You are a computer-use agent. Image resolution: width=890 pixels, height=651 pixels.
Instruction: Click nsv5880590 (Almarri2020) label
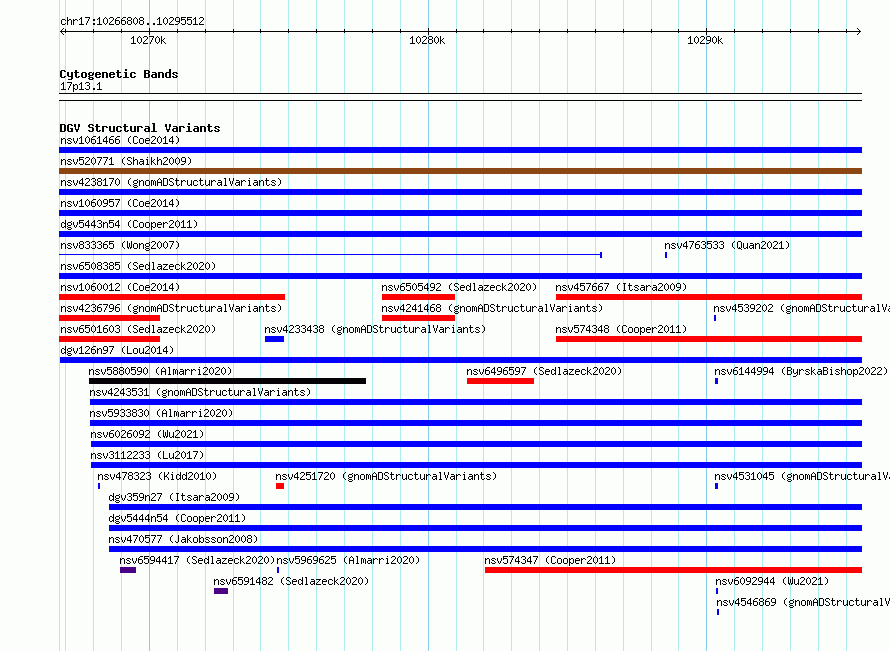(160, 371)
